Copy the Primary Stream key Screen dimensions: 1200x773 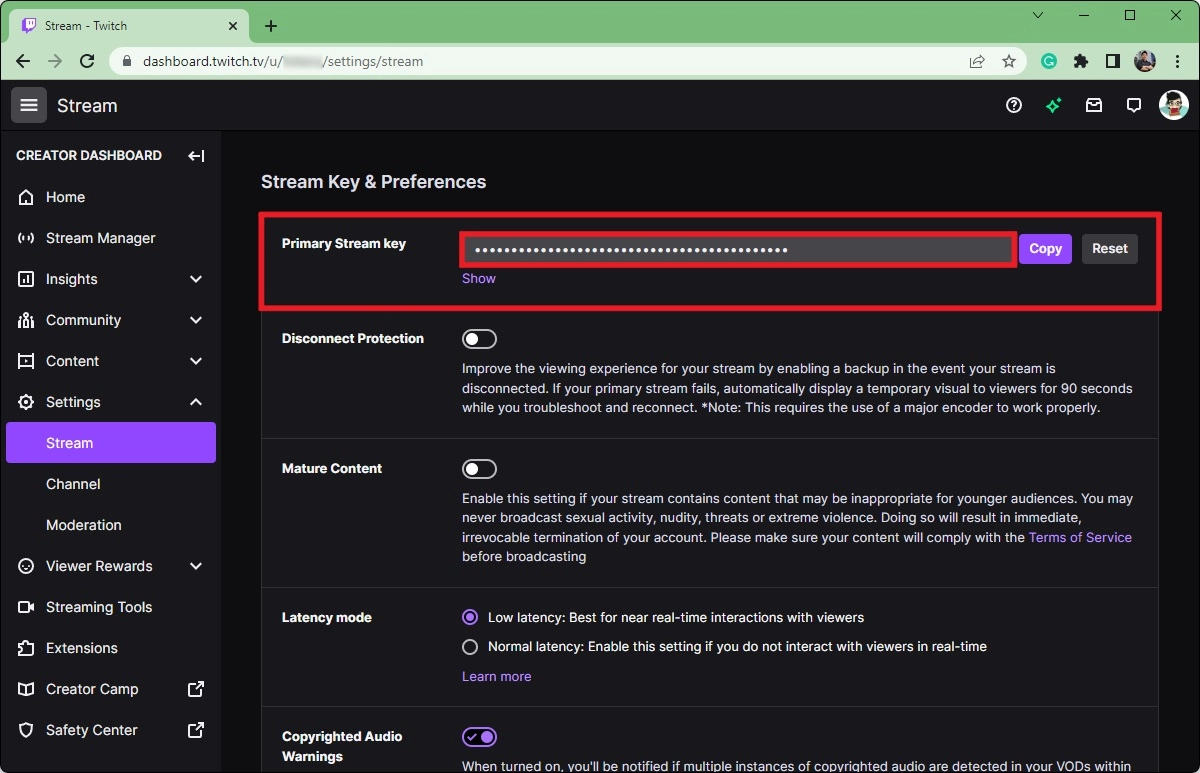pos(1044,249)
